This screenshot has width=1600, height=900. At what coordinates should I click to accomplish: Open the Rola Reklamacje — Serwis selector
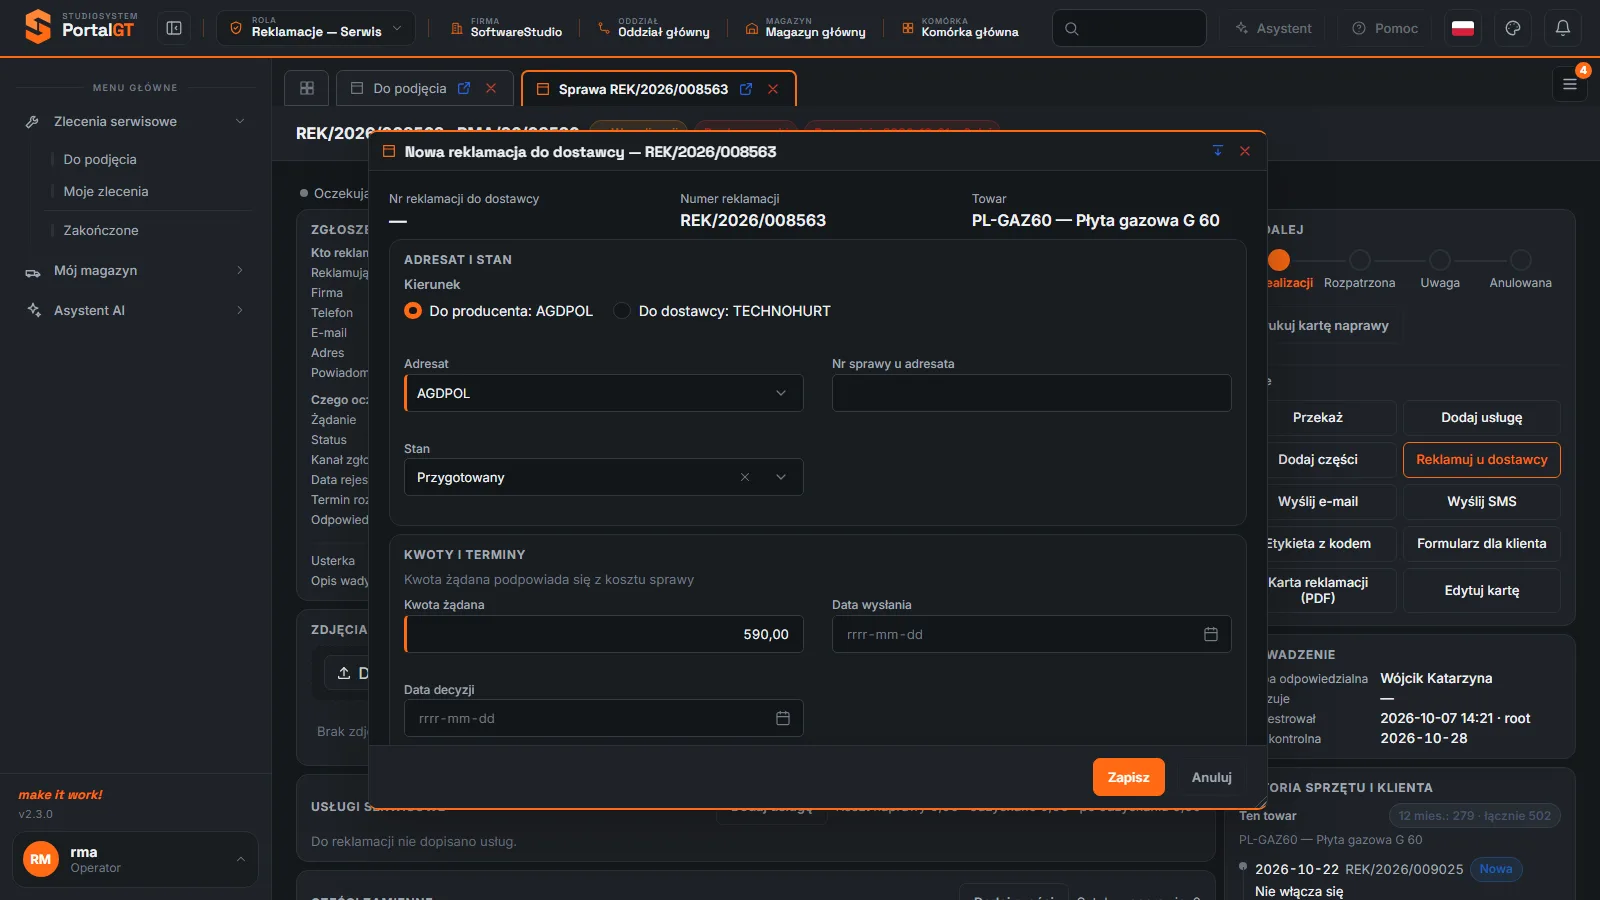pyautogui.click(x=315, y=28)
